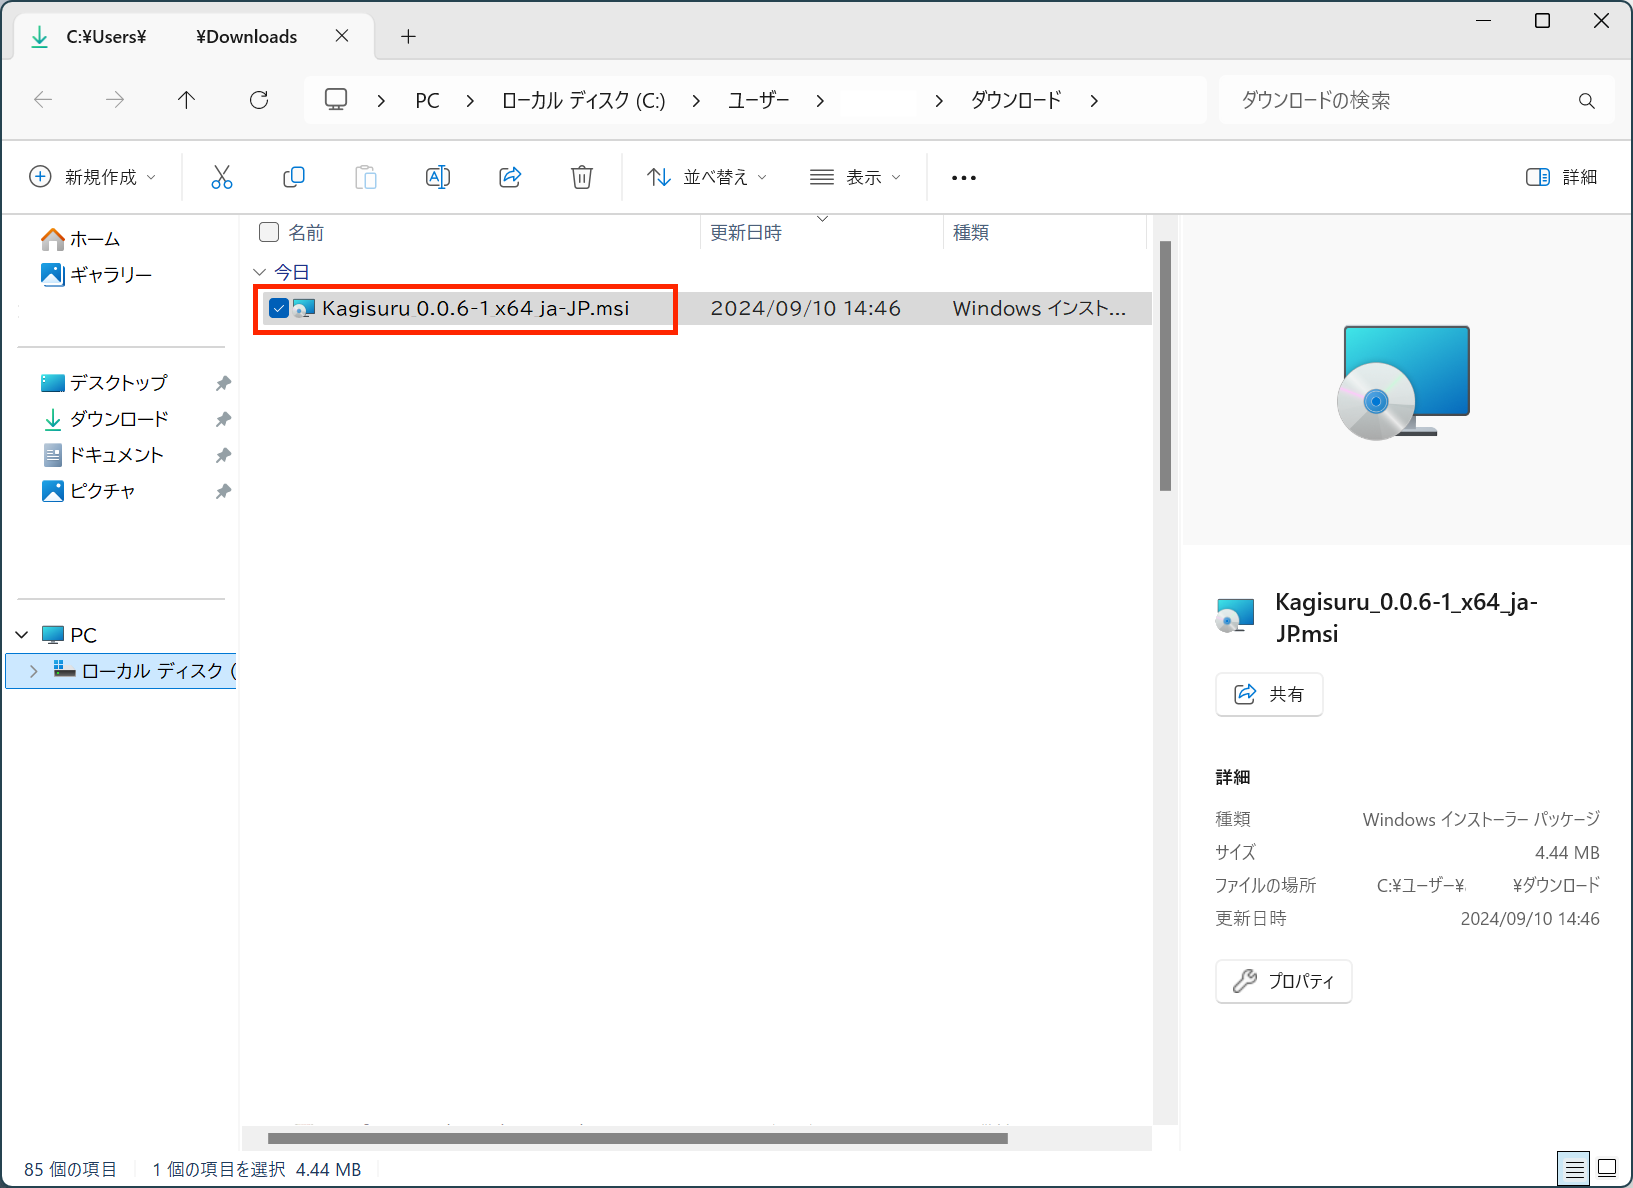Screen dimensions: 1633x1188
Task: Go back with the left arrow
Action: (43, 100)
